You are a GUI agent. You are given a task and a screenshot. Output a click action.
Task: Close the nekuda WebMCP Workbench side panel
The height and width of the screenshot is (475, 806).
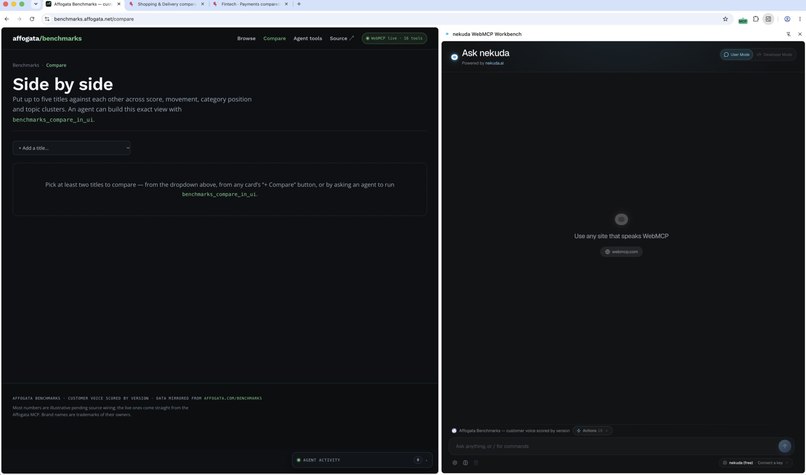800,34
